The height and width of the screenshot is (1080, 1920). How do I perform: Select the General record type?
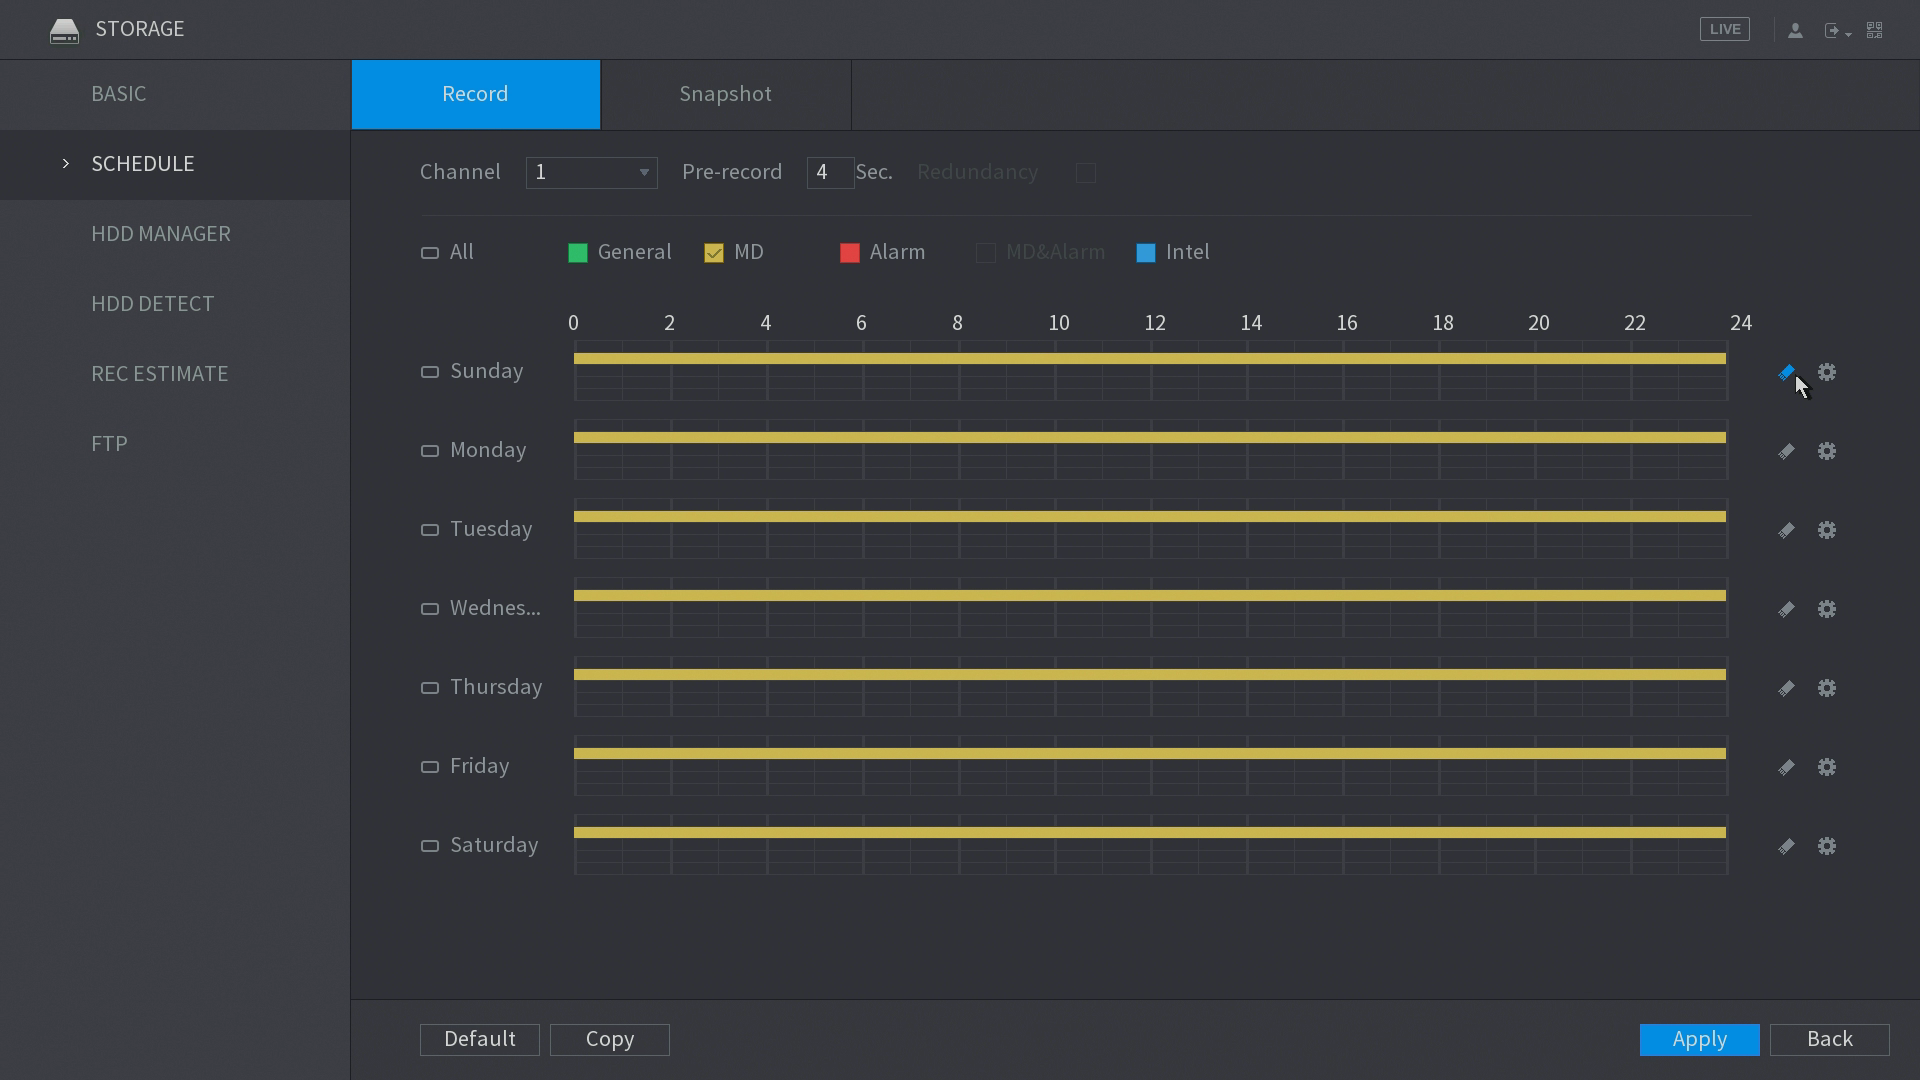click(x=578, y=253)
